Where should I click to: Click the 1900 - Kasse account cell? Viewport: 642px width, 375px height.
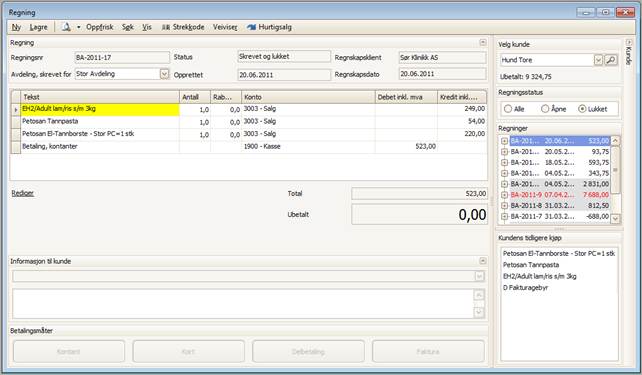tap(308, 146)
